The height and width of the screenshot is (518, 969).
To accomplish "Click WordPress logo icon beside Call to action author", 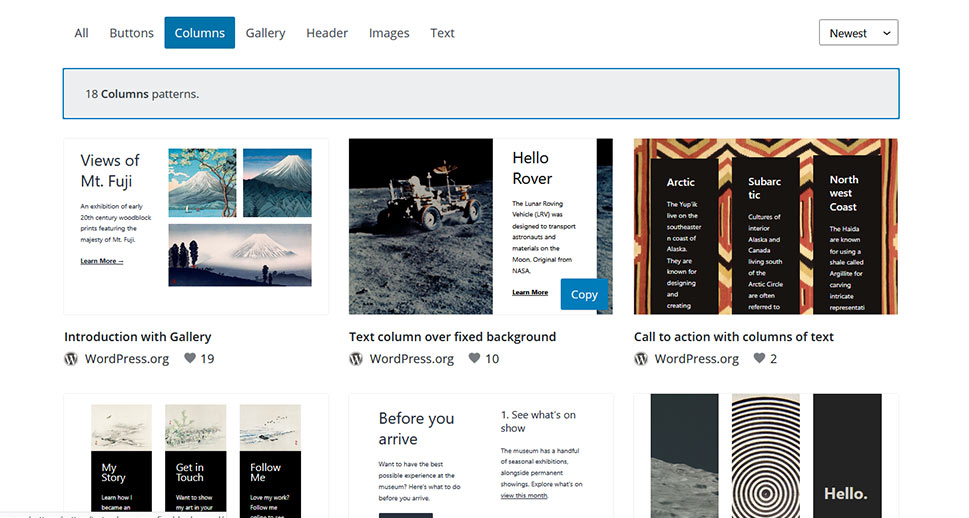I will (x=641, y=359).
